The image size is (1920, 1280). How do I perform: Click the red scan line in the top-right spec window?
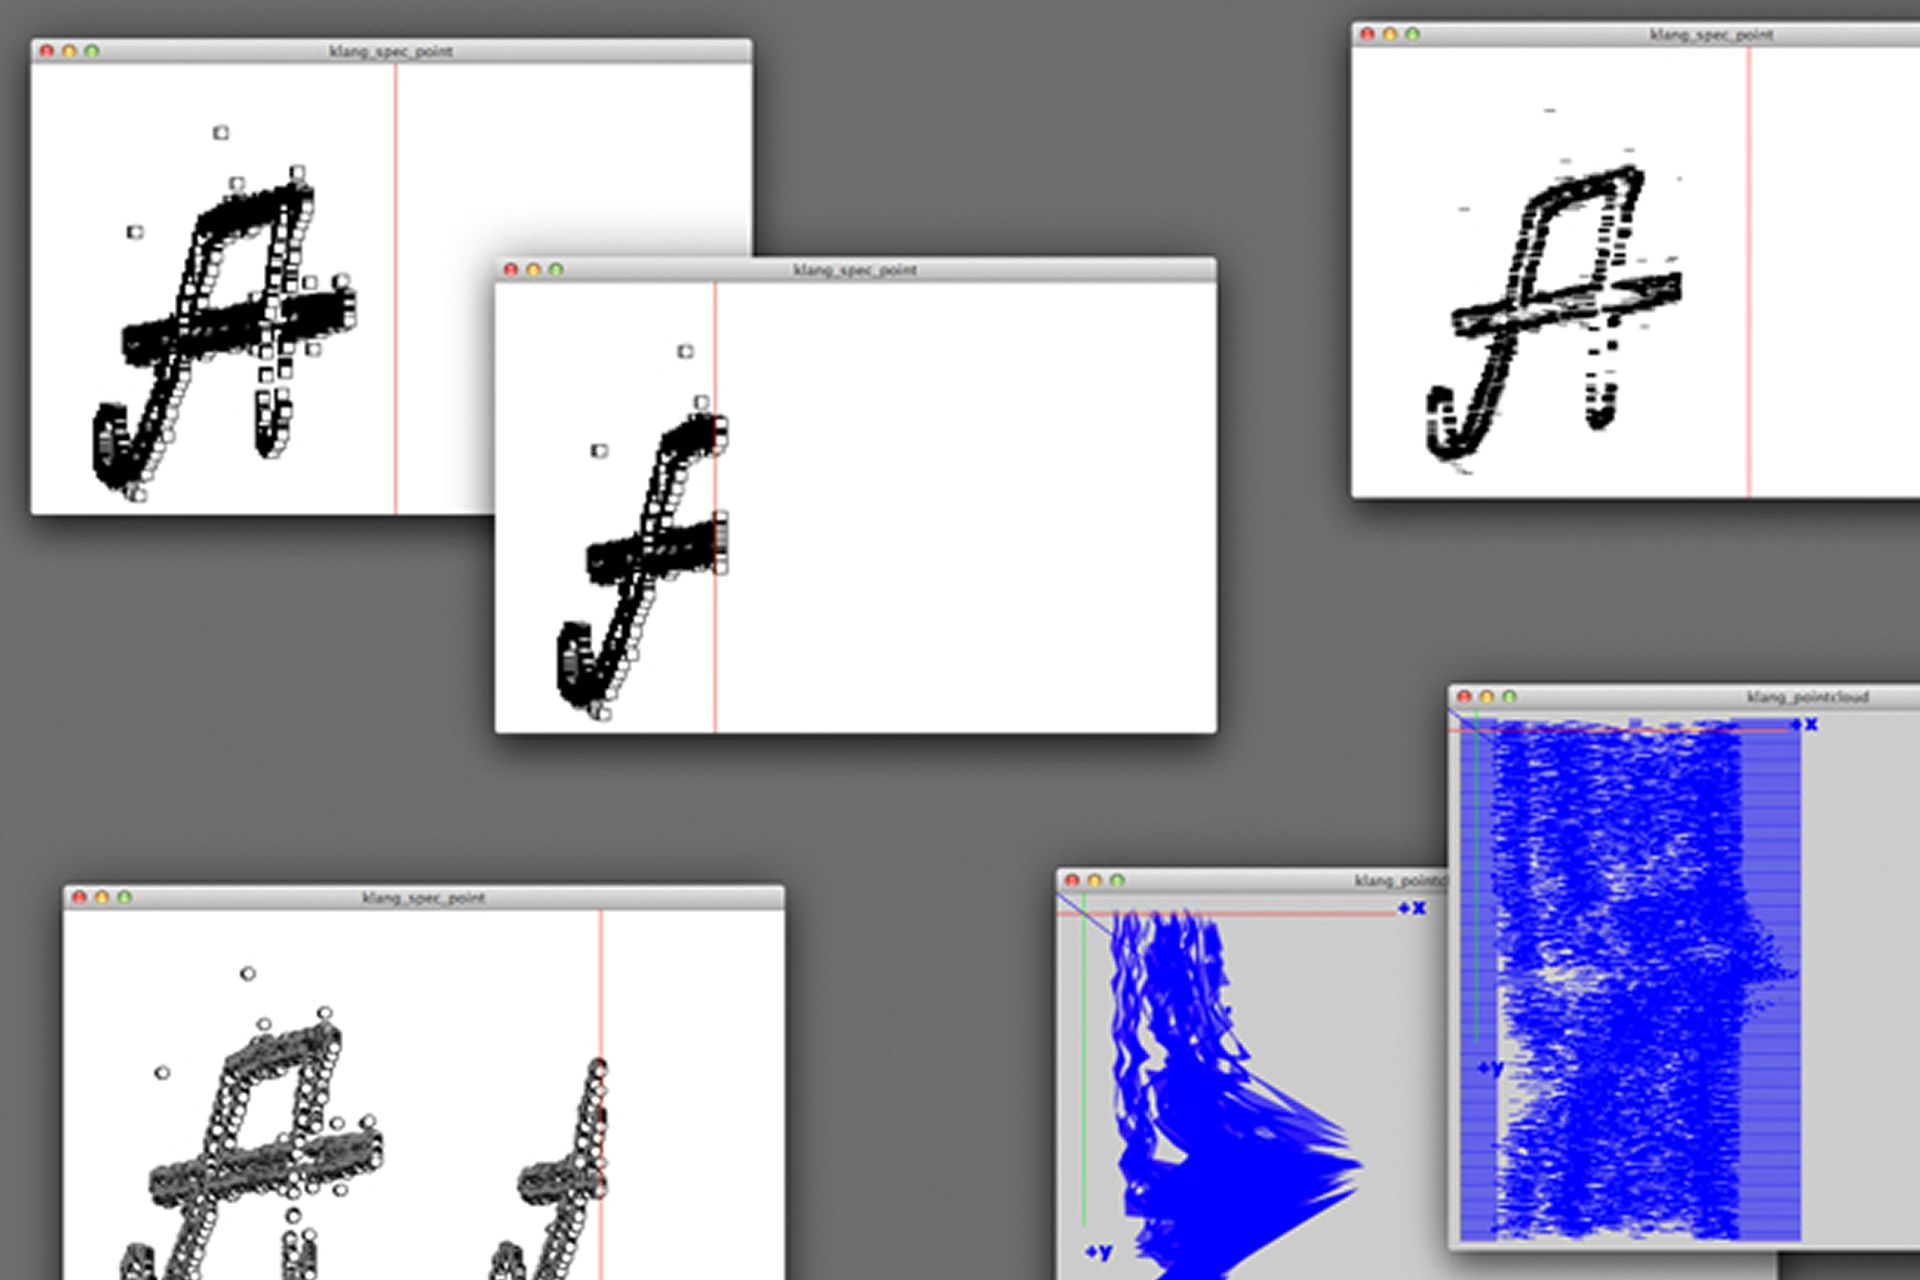[x=1749, y=271]
